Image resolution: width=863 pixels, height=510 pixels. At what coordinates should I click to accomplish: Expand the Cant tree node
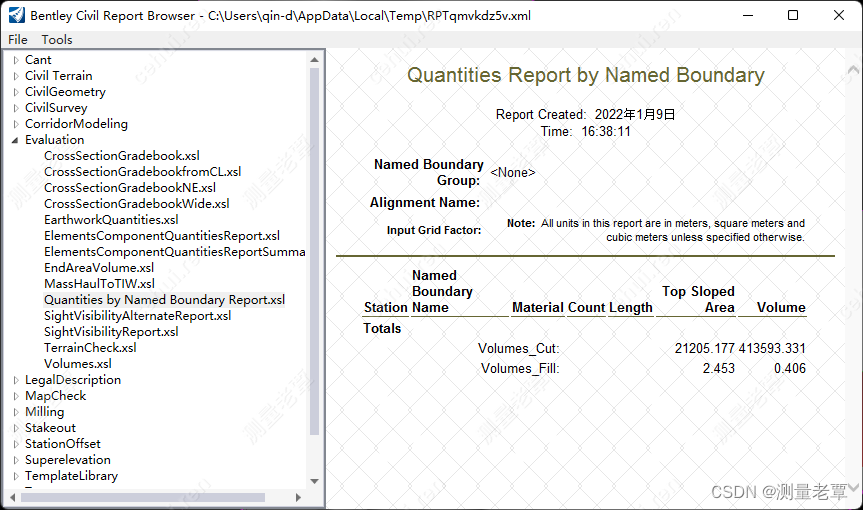(16, 60)
